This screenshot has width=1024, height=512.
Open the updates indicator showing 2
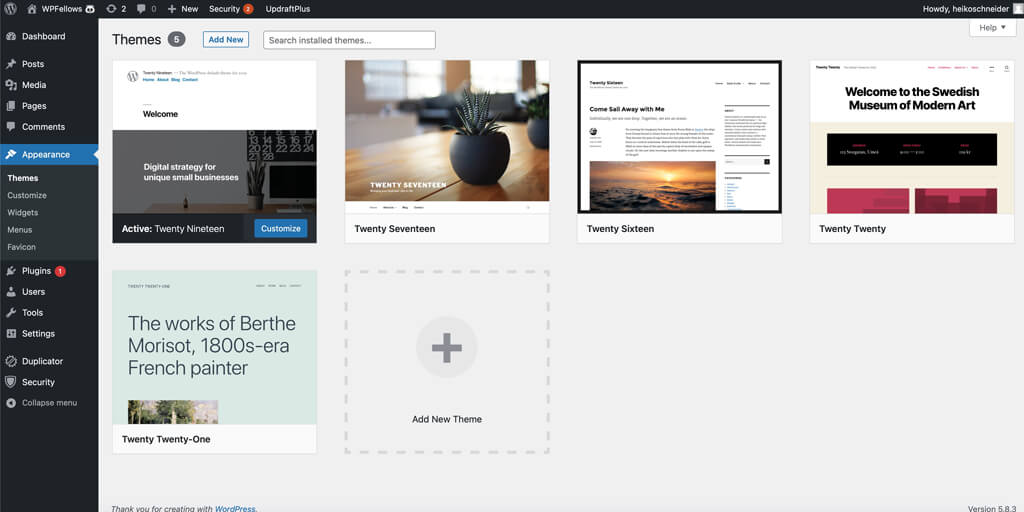click(116, 9)
